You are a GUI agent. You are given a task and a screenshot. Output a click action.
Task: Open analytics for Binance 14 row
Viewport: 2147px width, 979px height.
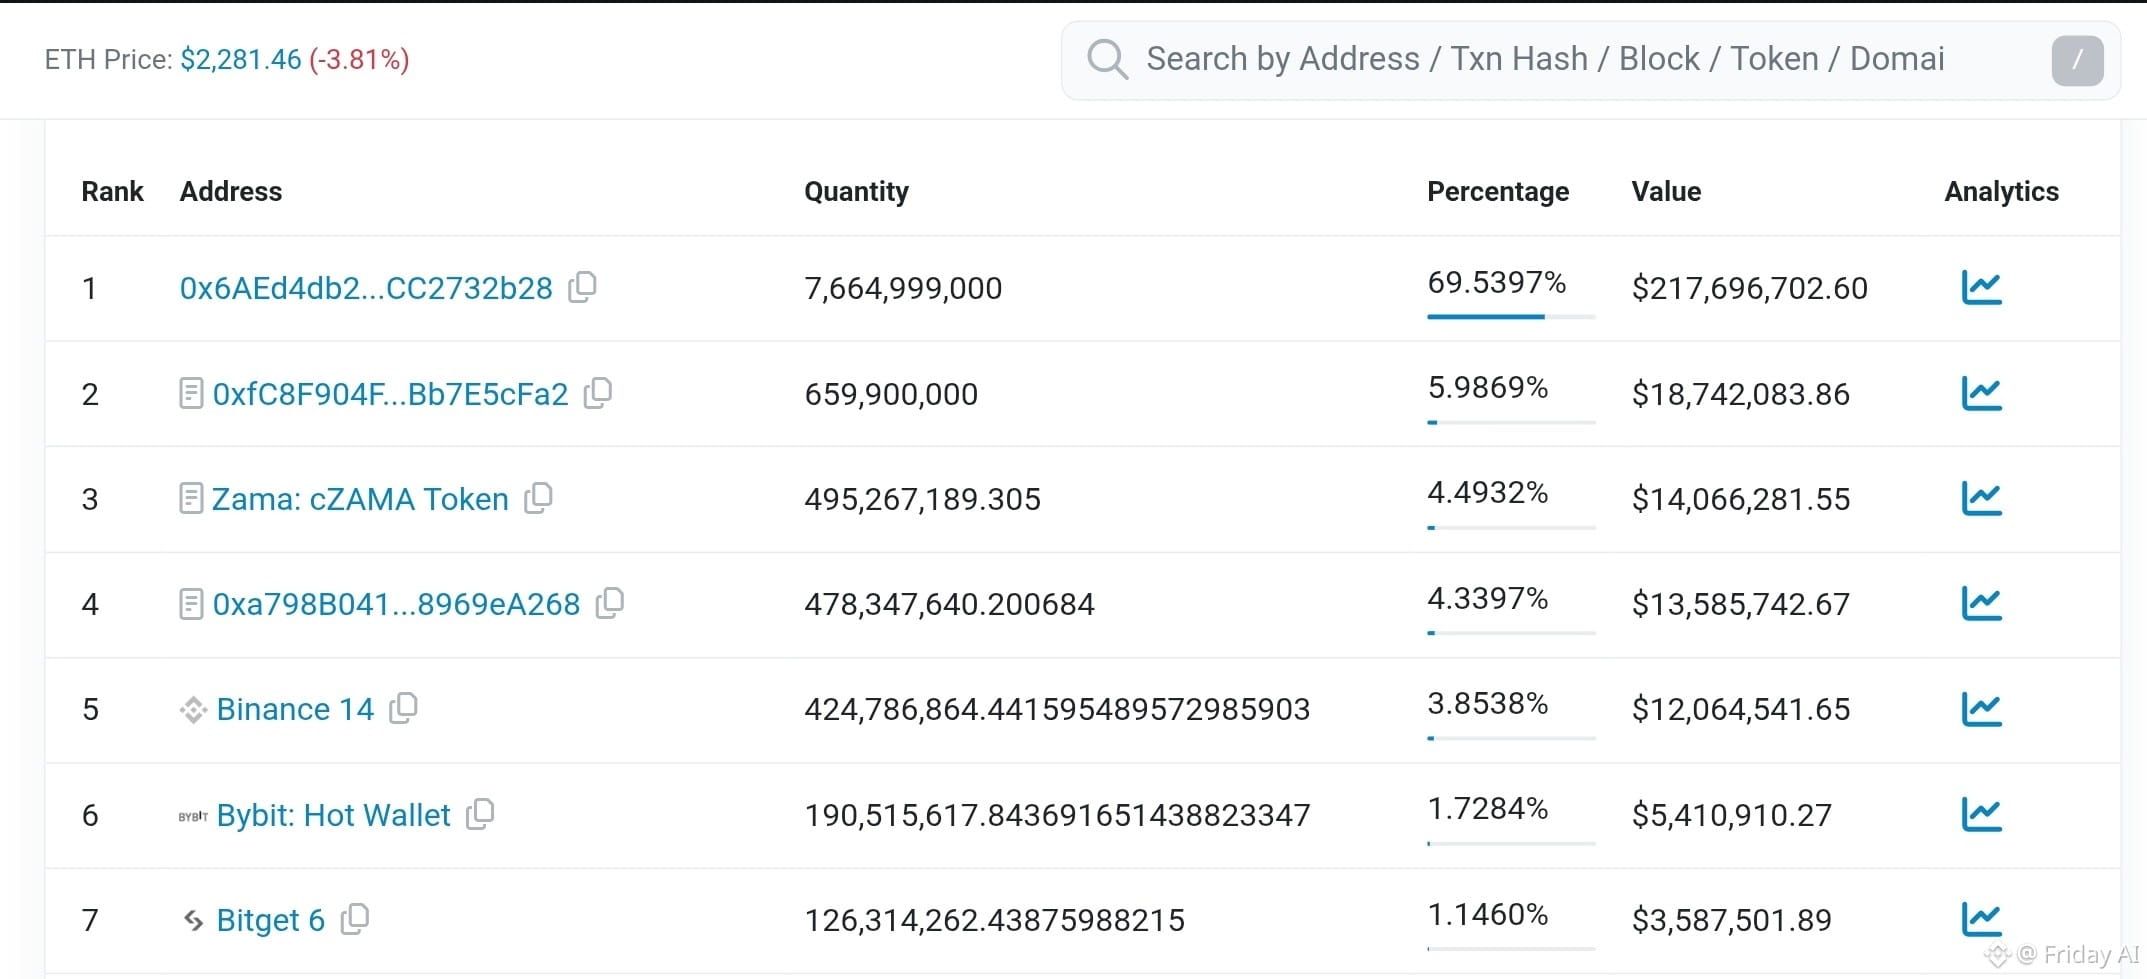pyautogui.click(x=1981, y=709)
